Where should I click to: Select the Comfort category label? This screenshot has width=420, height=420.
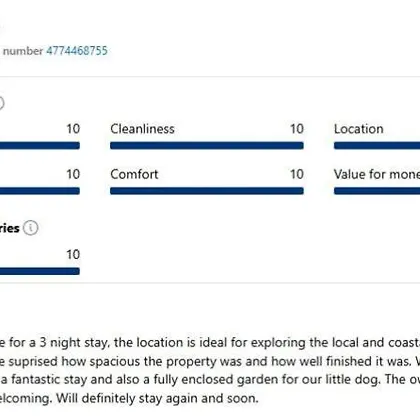(x=134, y=174)
